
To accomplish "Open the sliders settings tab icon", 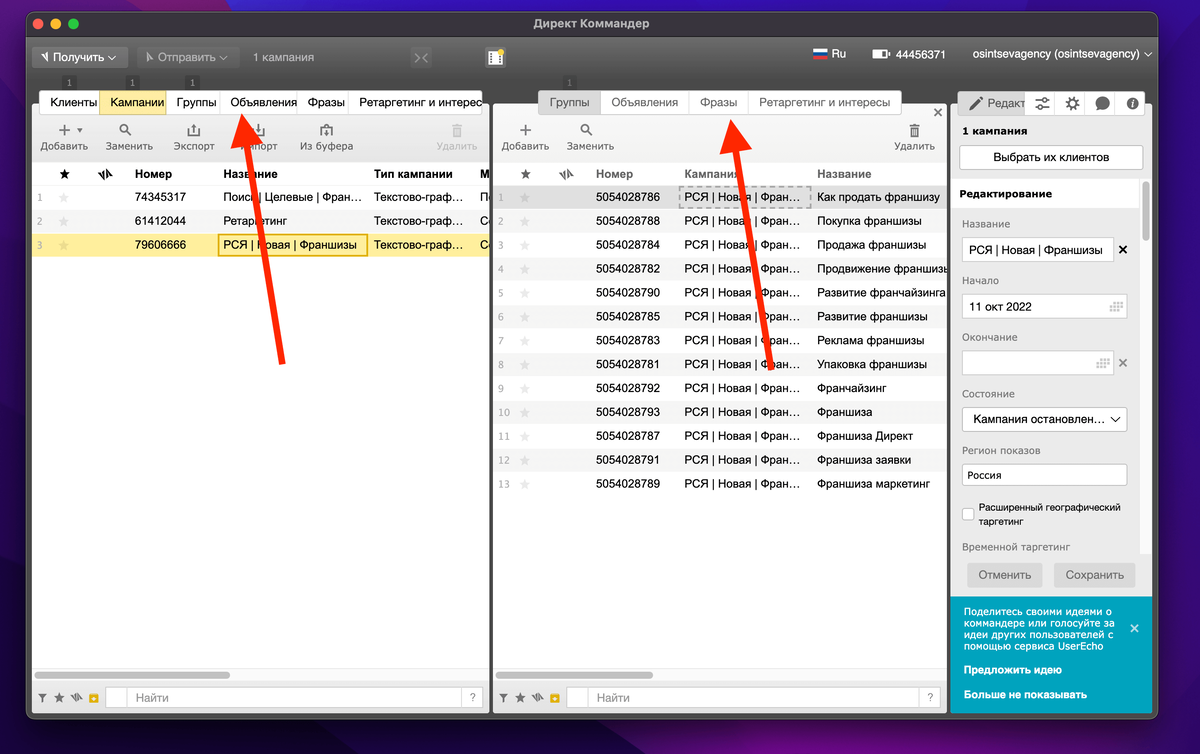I will coord(1042,102).
